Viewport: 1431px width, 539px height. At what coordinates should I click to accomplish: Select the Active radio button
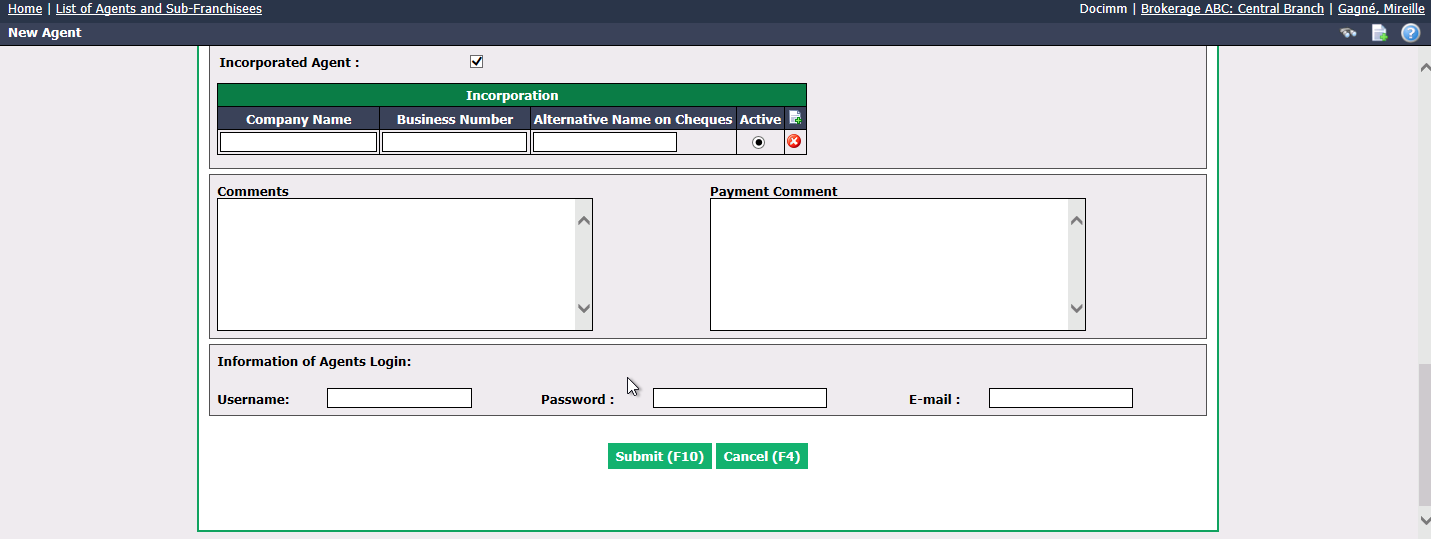[759, 142]
